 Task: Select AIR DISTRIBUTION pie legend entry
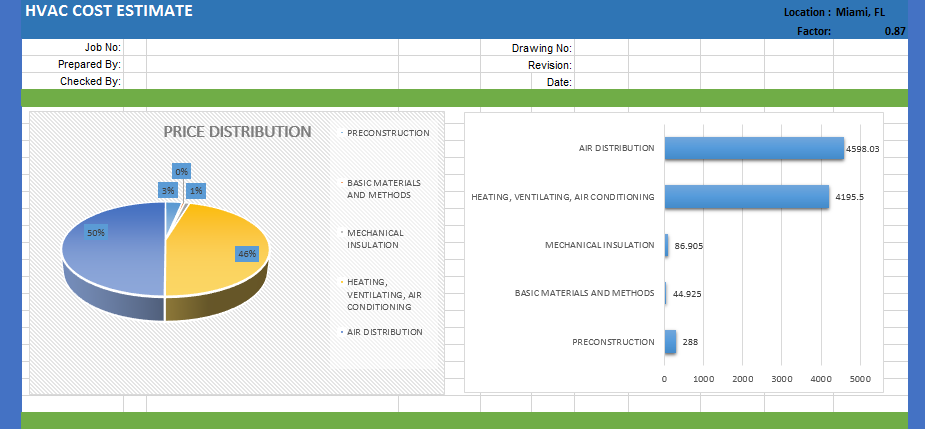coord(382,332)
